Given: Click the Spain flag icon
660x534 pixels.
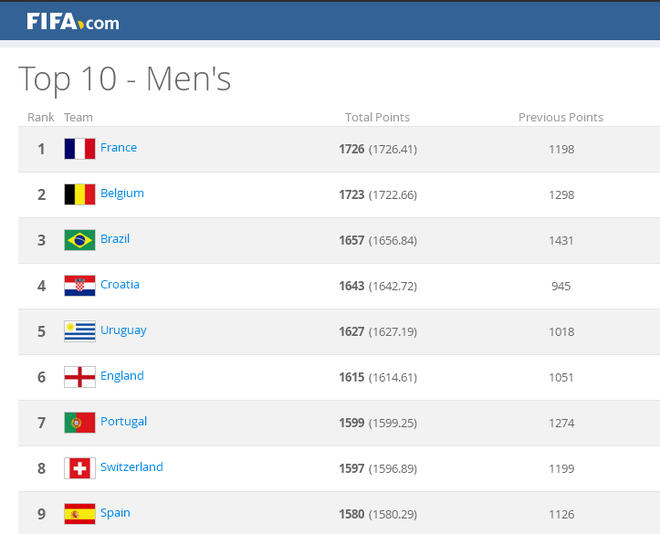Looking at the screenshot, I should coord(80,514).
